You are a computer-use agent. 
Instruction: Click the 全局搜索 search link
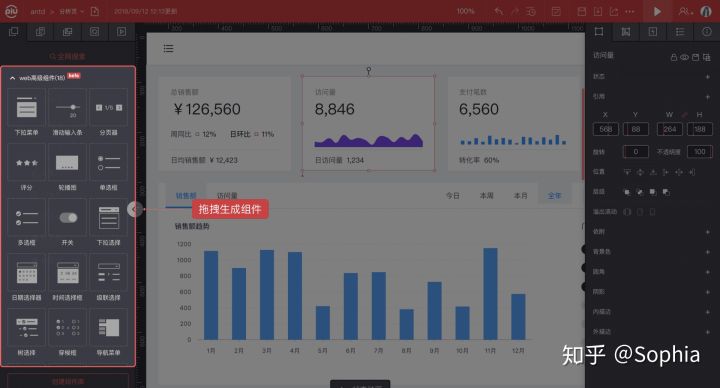coord(68,56)
